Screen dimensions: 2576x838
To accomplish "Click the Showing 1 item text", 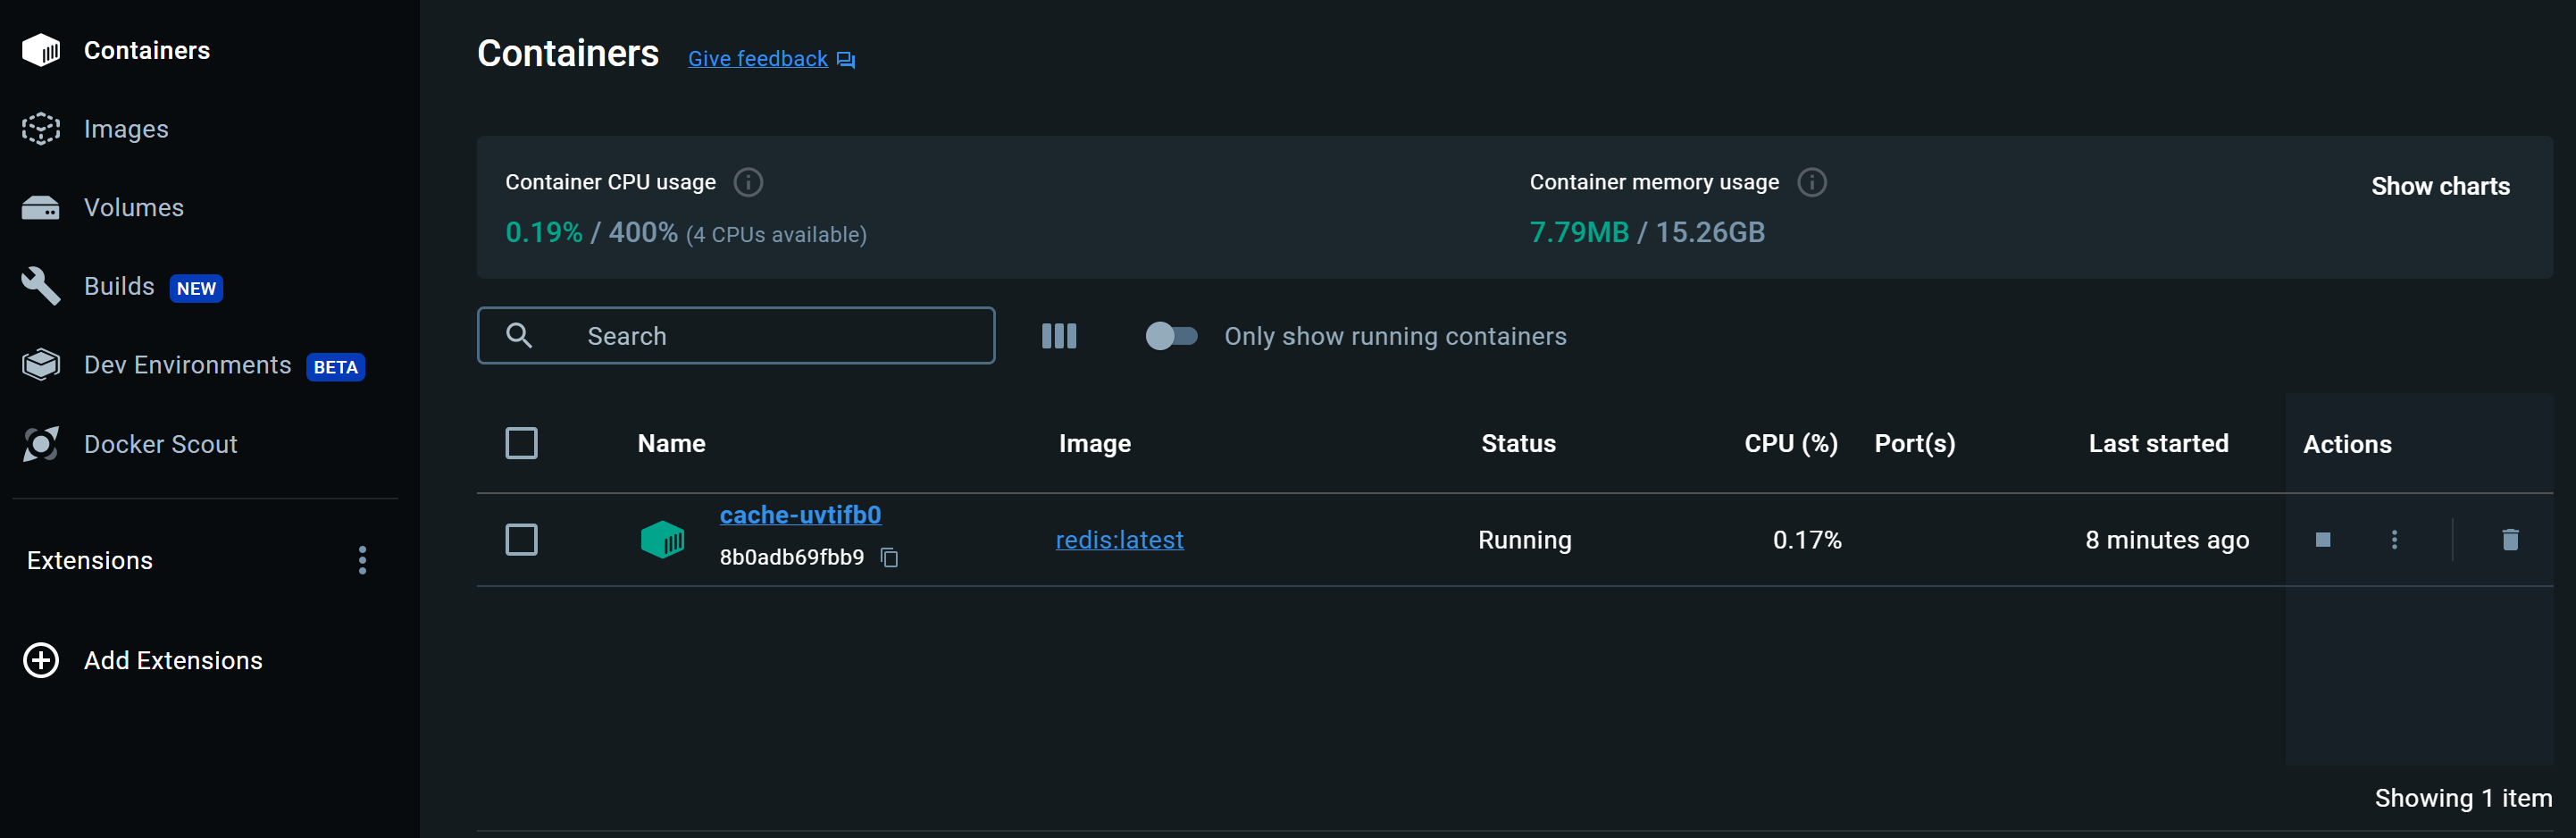I will pyautogui.click(x=2463, y=798).
